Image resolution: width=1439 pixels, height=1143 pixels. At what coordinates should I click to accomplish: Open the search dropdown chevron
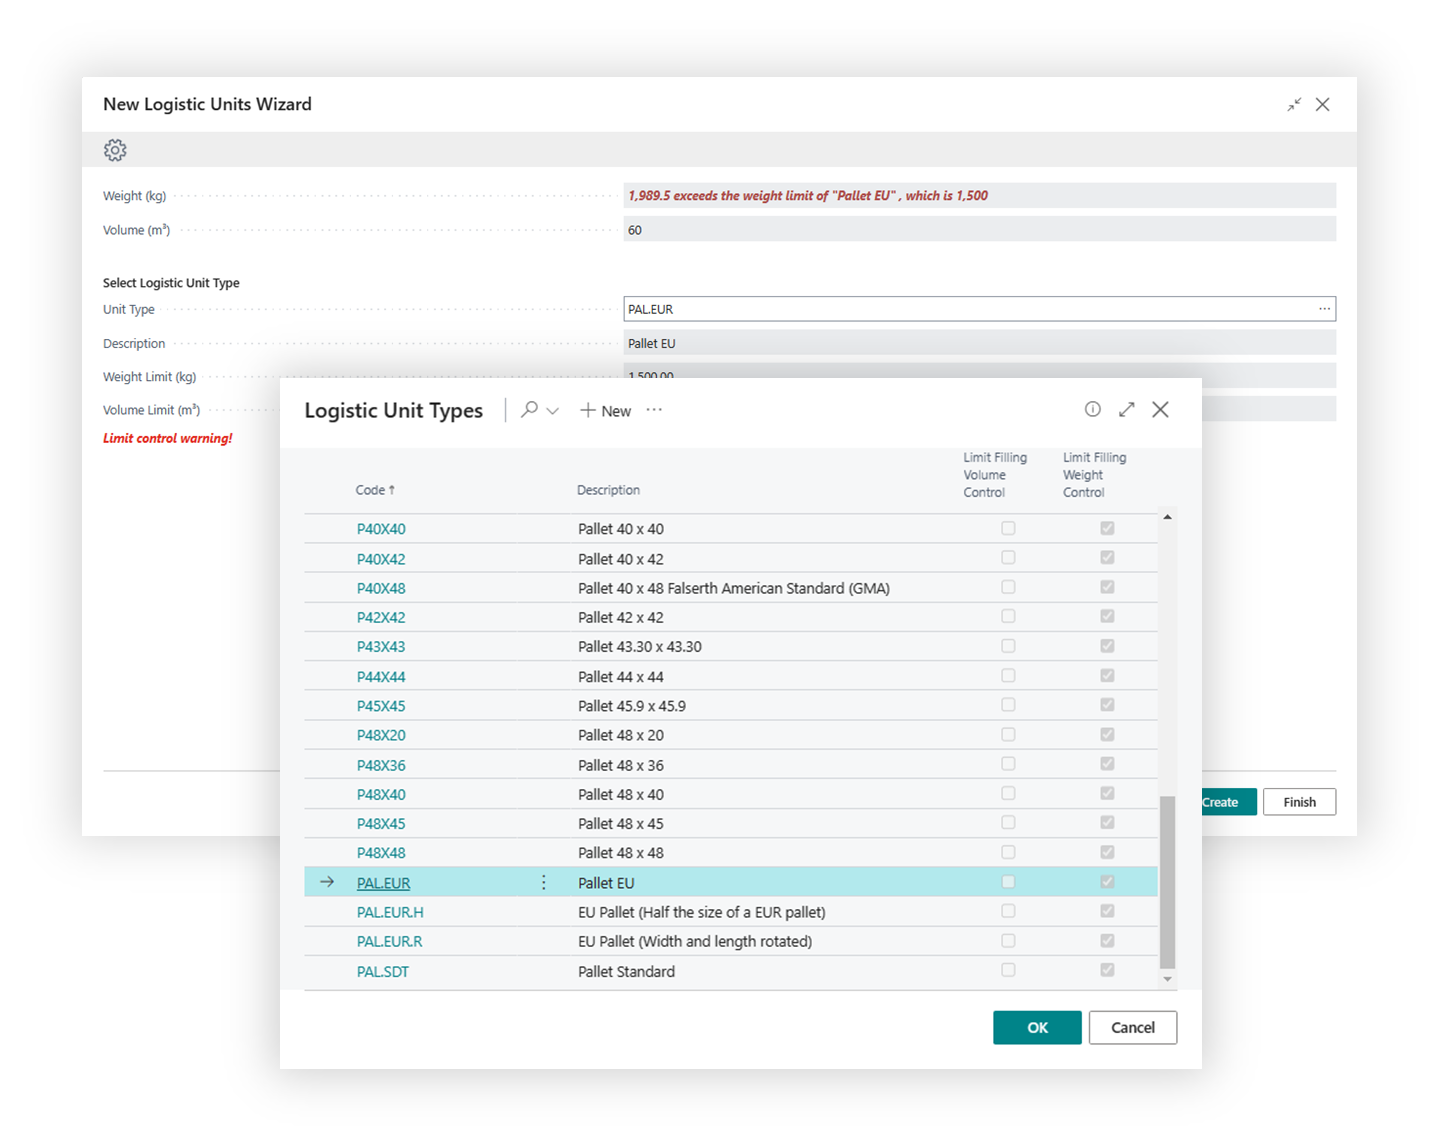(553, 411)
